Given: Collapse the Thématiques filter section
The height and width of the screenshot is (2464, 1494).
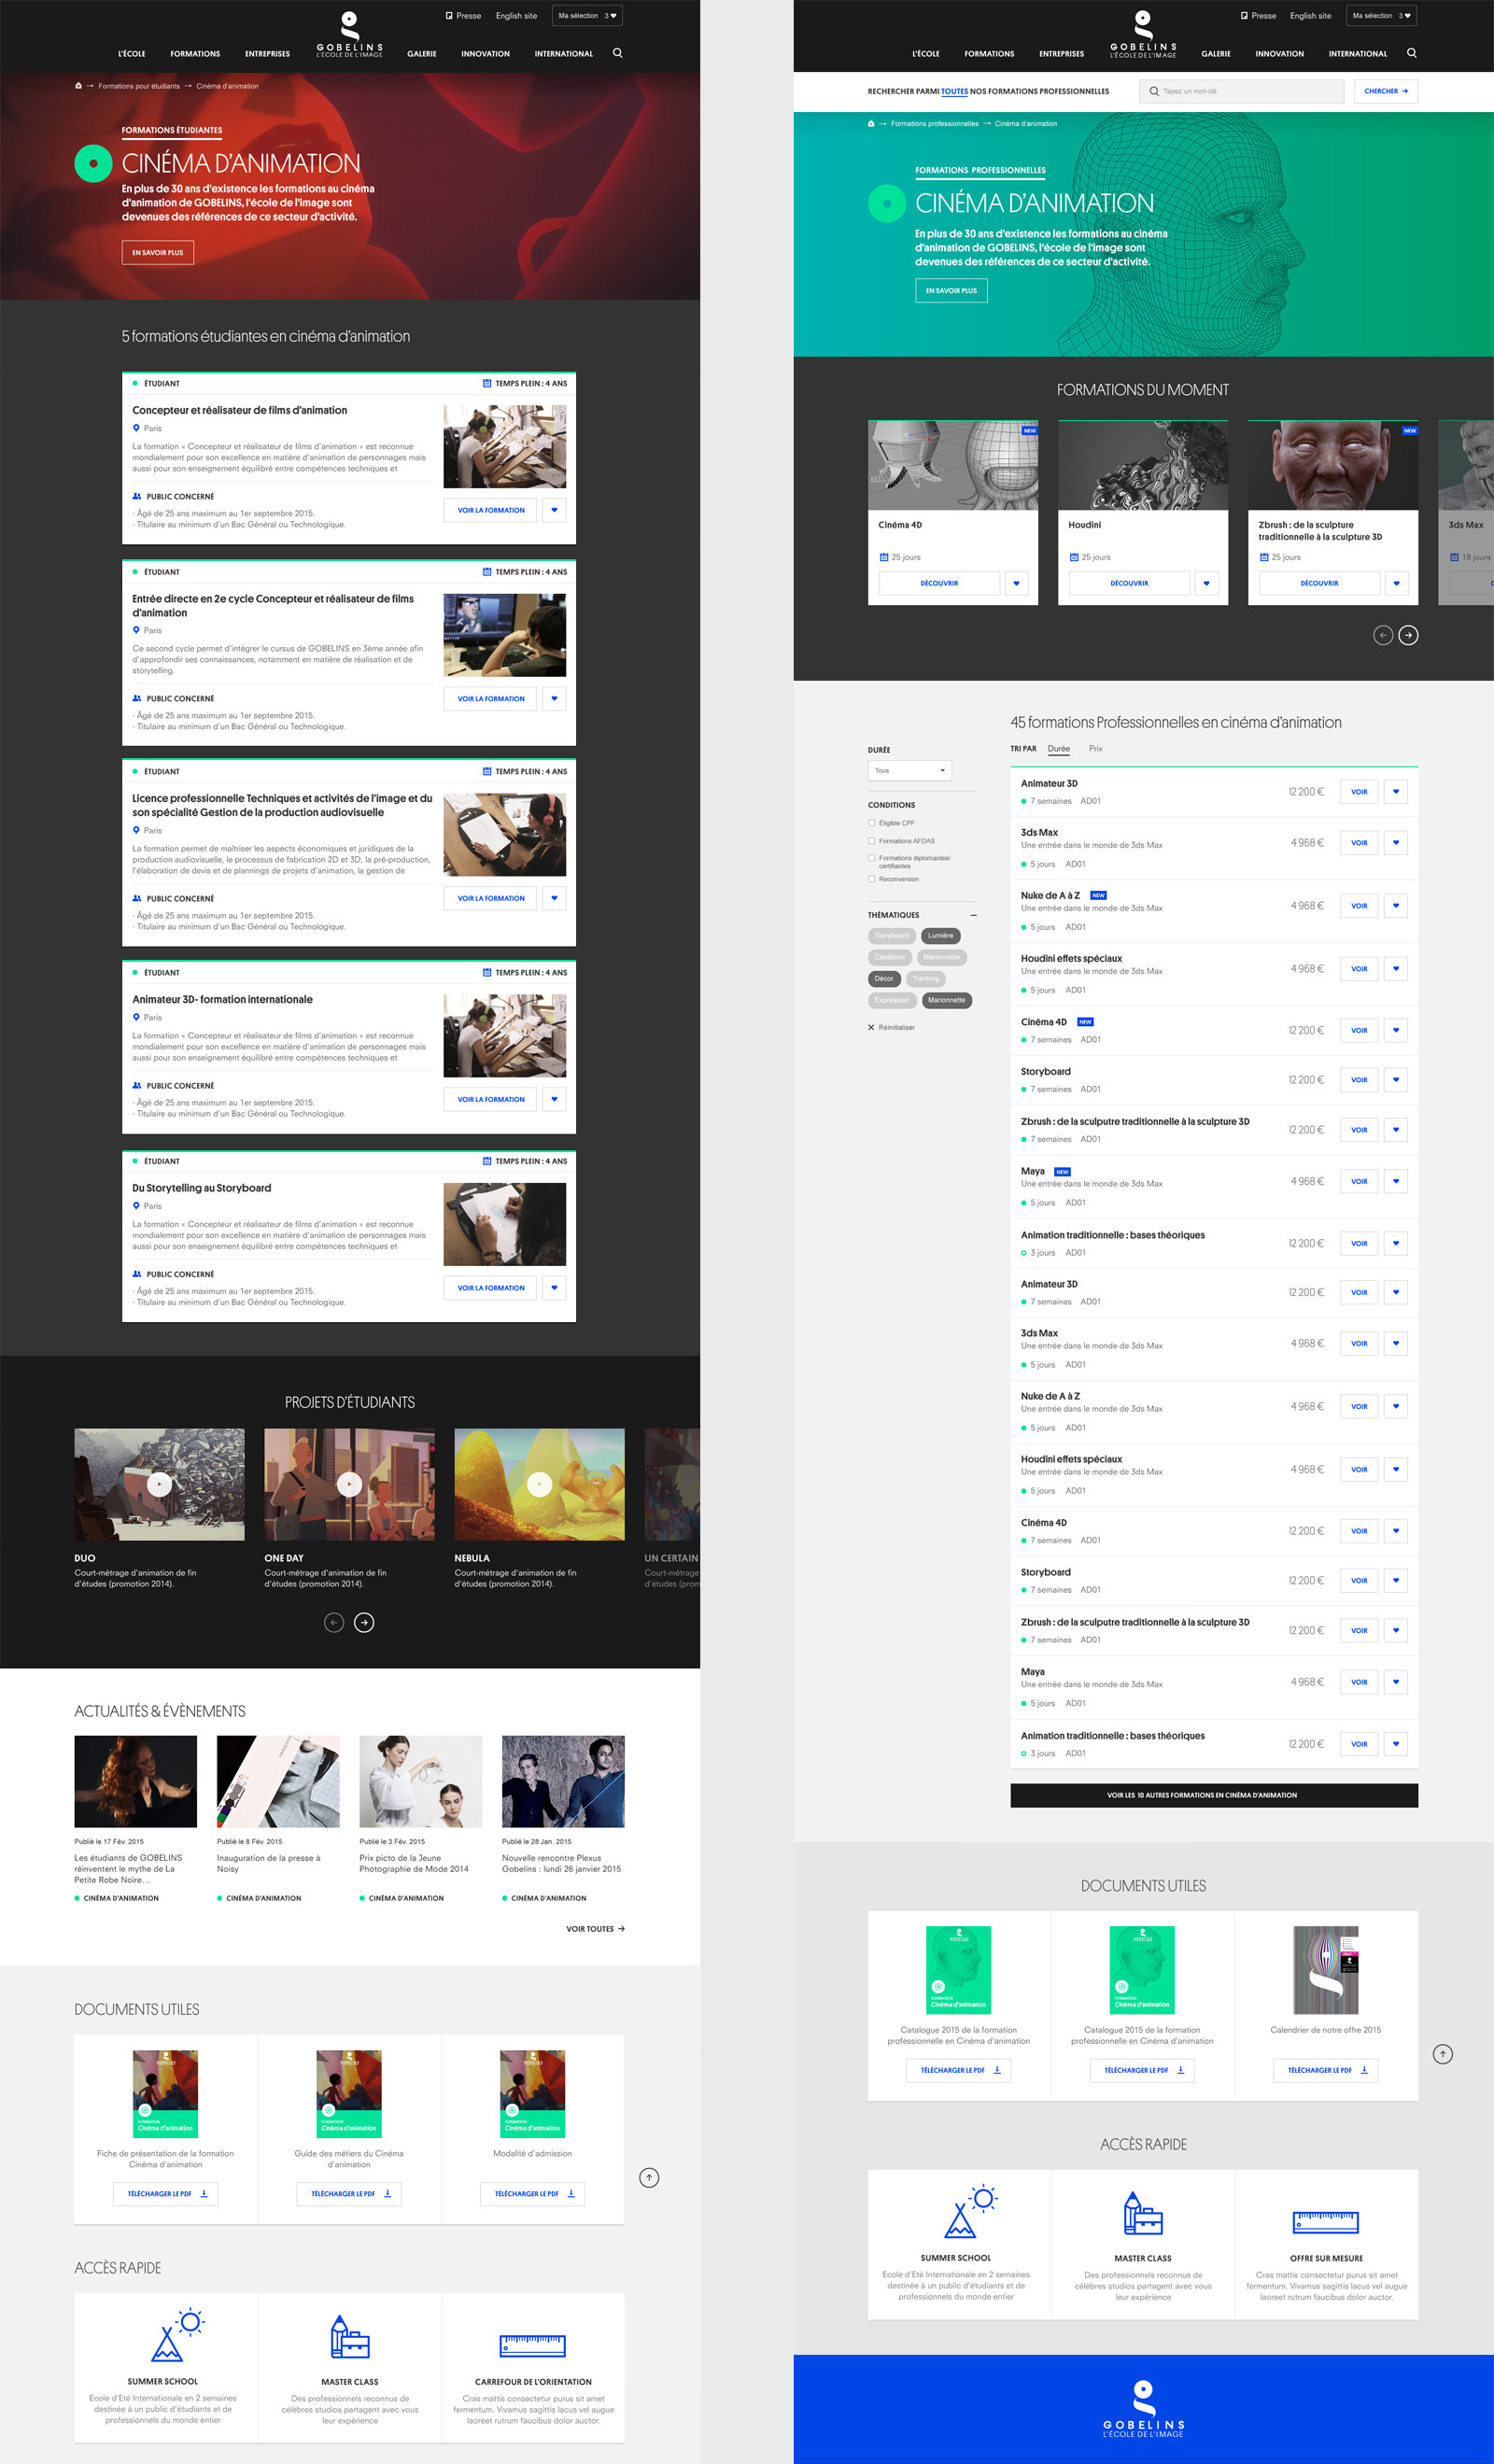Looking at the screenshot, I should coord(973,915).
